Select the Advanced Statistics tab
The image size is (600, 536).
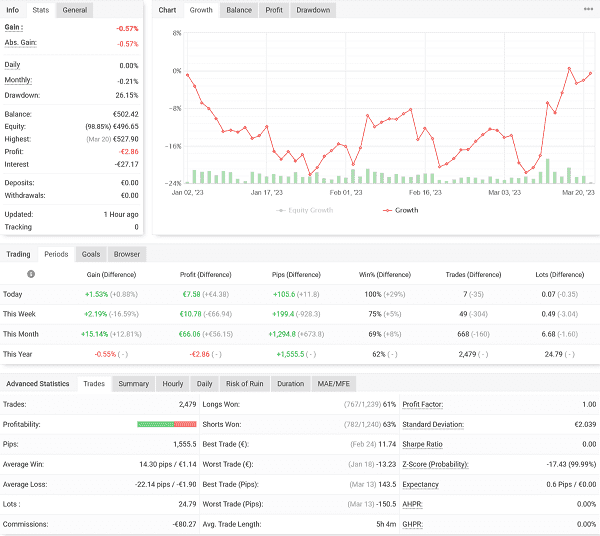(x=38, y=384)
